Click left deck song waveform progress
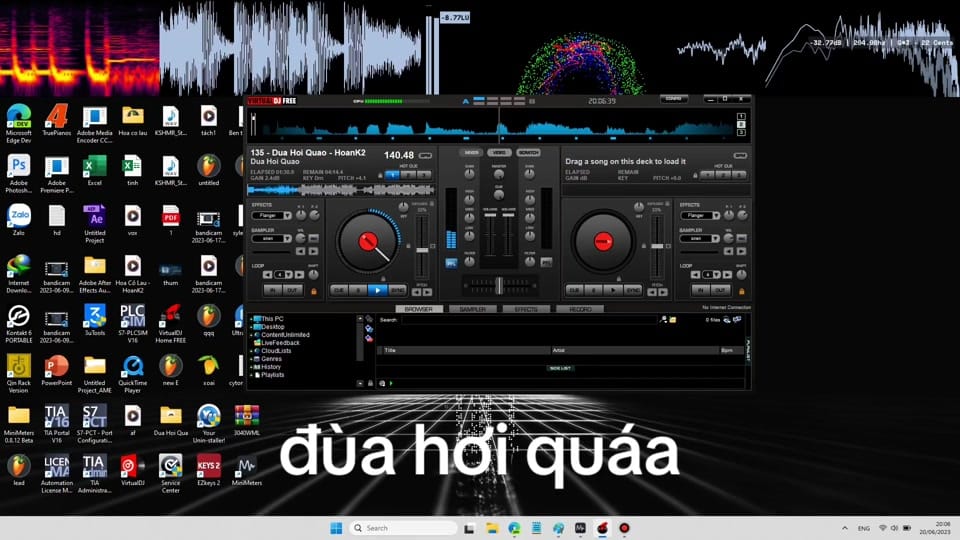 point(340,190)
